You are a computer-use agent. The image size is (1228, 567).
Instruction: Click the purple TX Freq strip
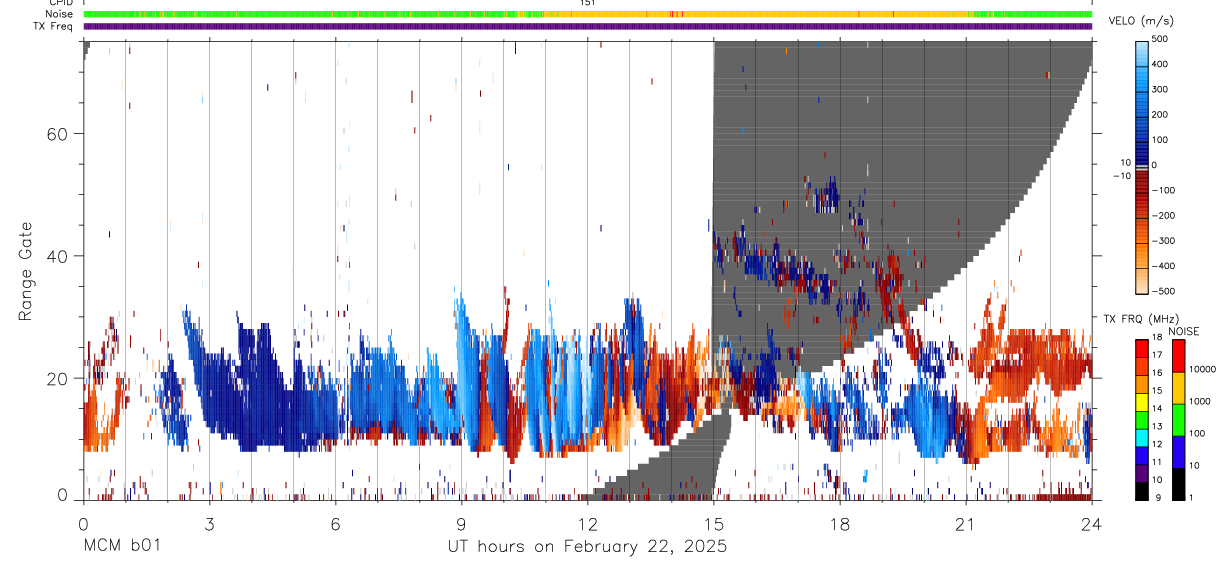(x=588, y=26)
